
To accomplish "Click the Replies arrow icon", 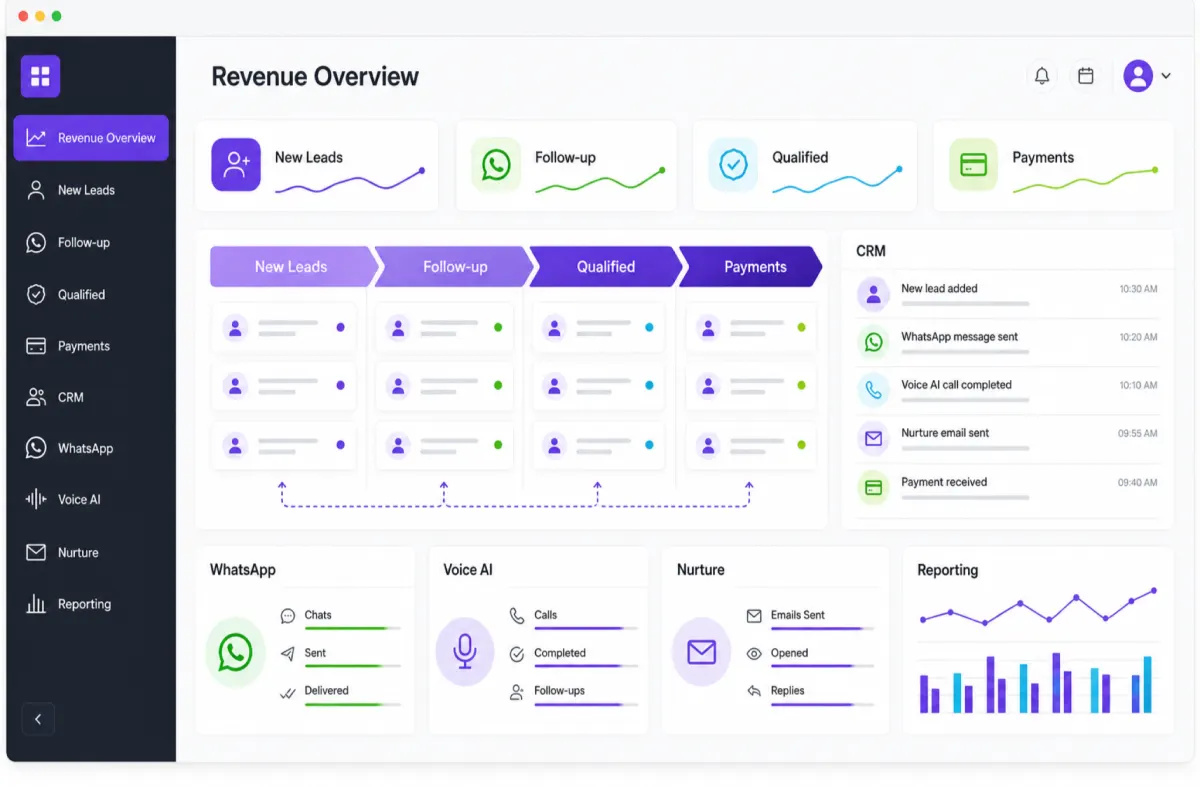I will (x=754, y=691).
